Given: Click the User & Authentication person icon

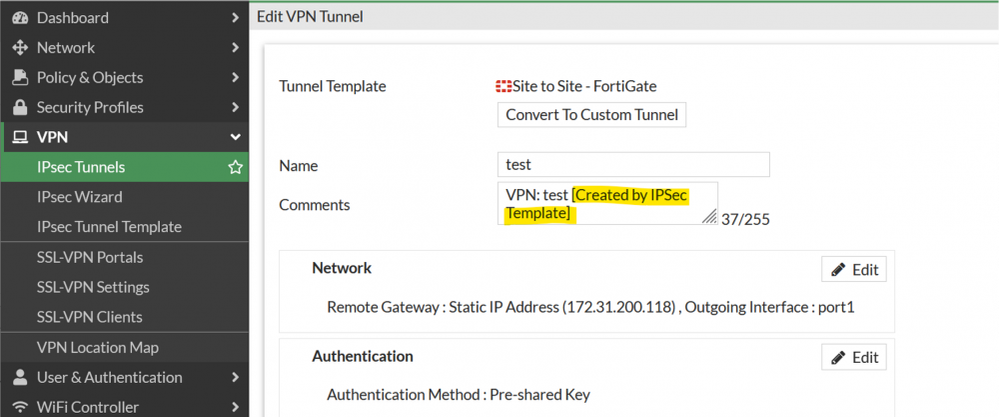Looking at the screenshot, I should point(19,377).
